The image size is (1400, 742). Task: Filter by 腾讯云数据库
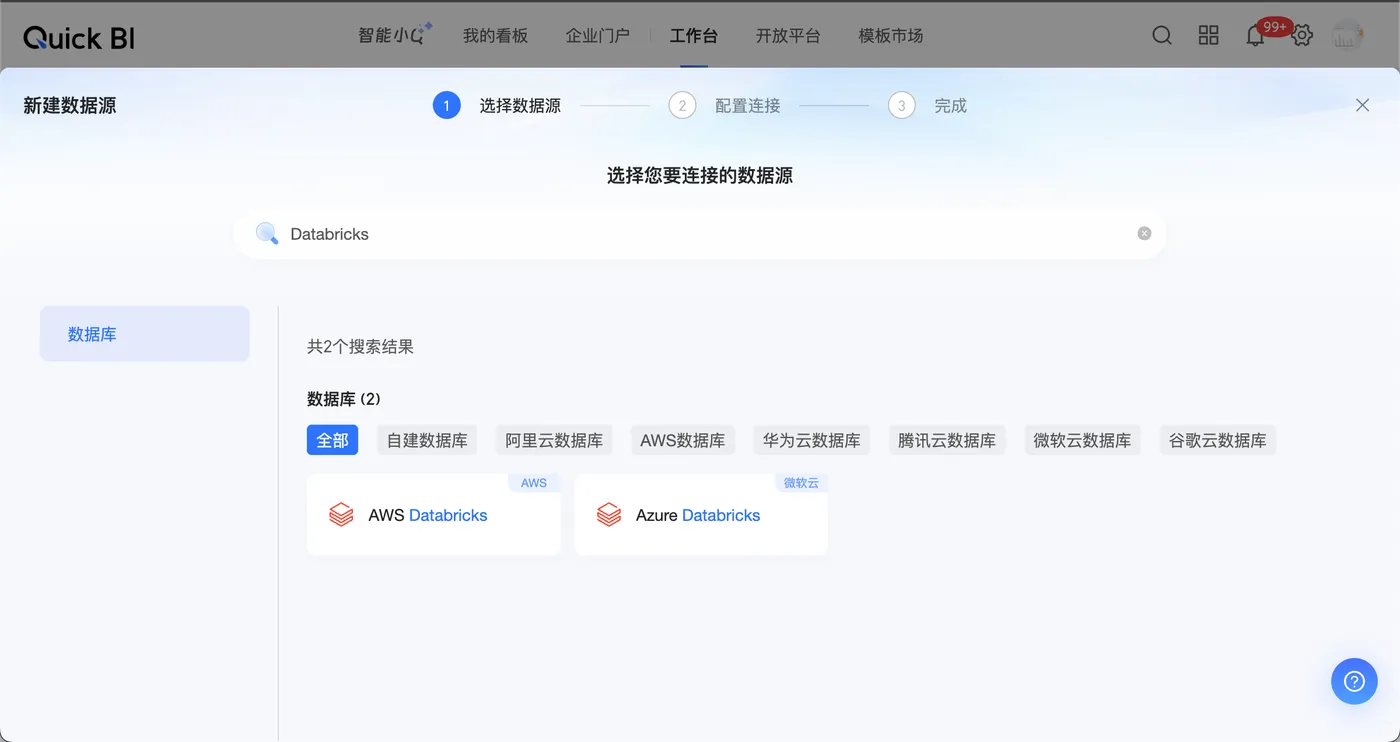[947, 440]
